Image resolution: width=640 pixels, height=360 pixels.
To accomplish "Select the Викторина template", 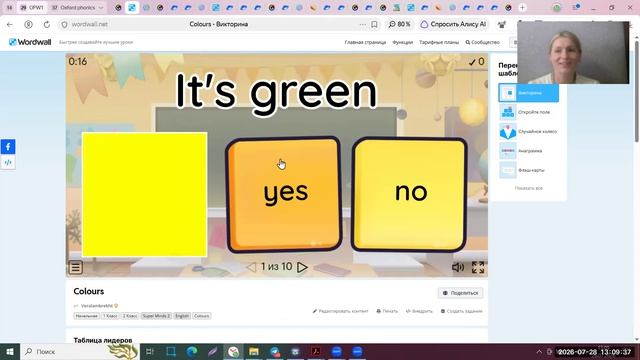I will tap(529, 93).
